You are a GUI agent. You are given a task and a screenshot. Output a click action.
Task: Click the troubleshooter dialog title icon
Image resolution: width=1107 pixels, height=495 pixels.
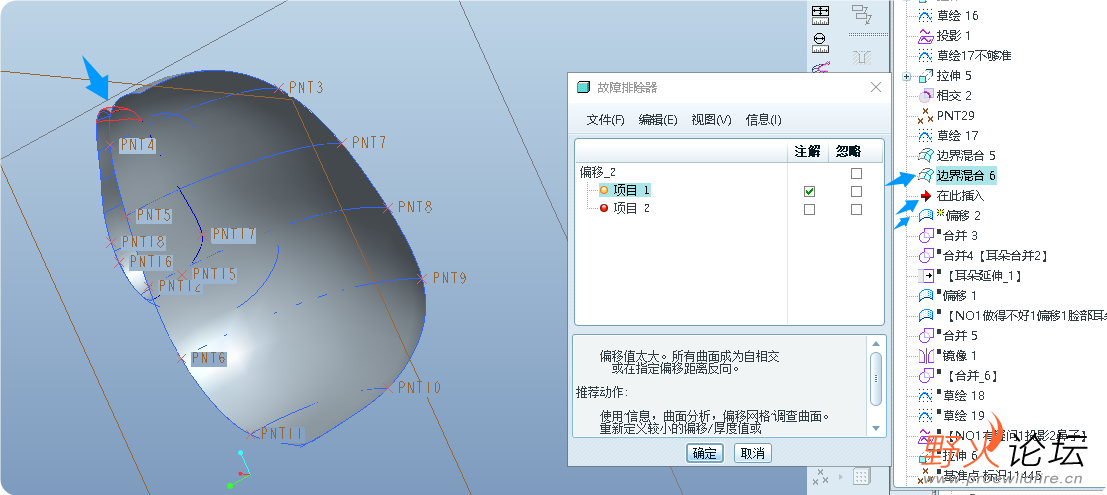tap(583, 88)
